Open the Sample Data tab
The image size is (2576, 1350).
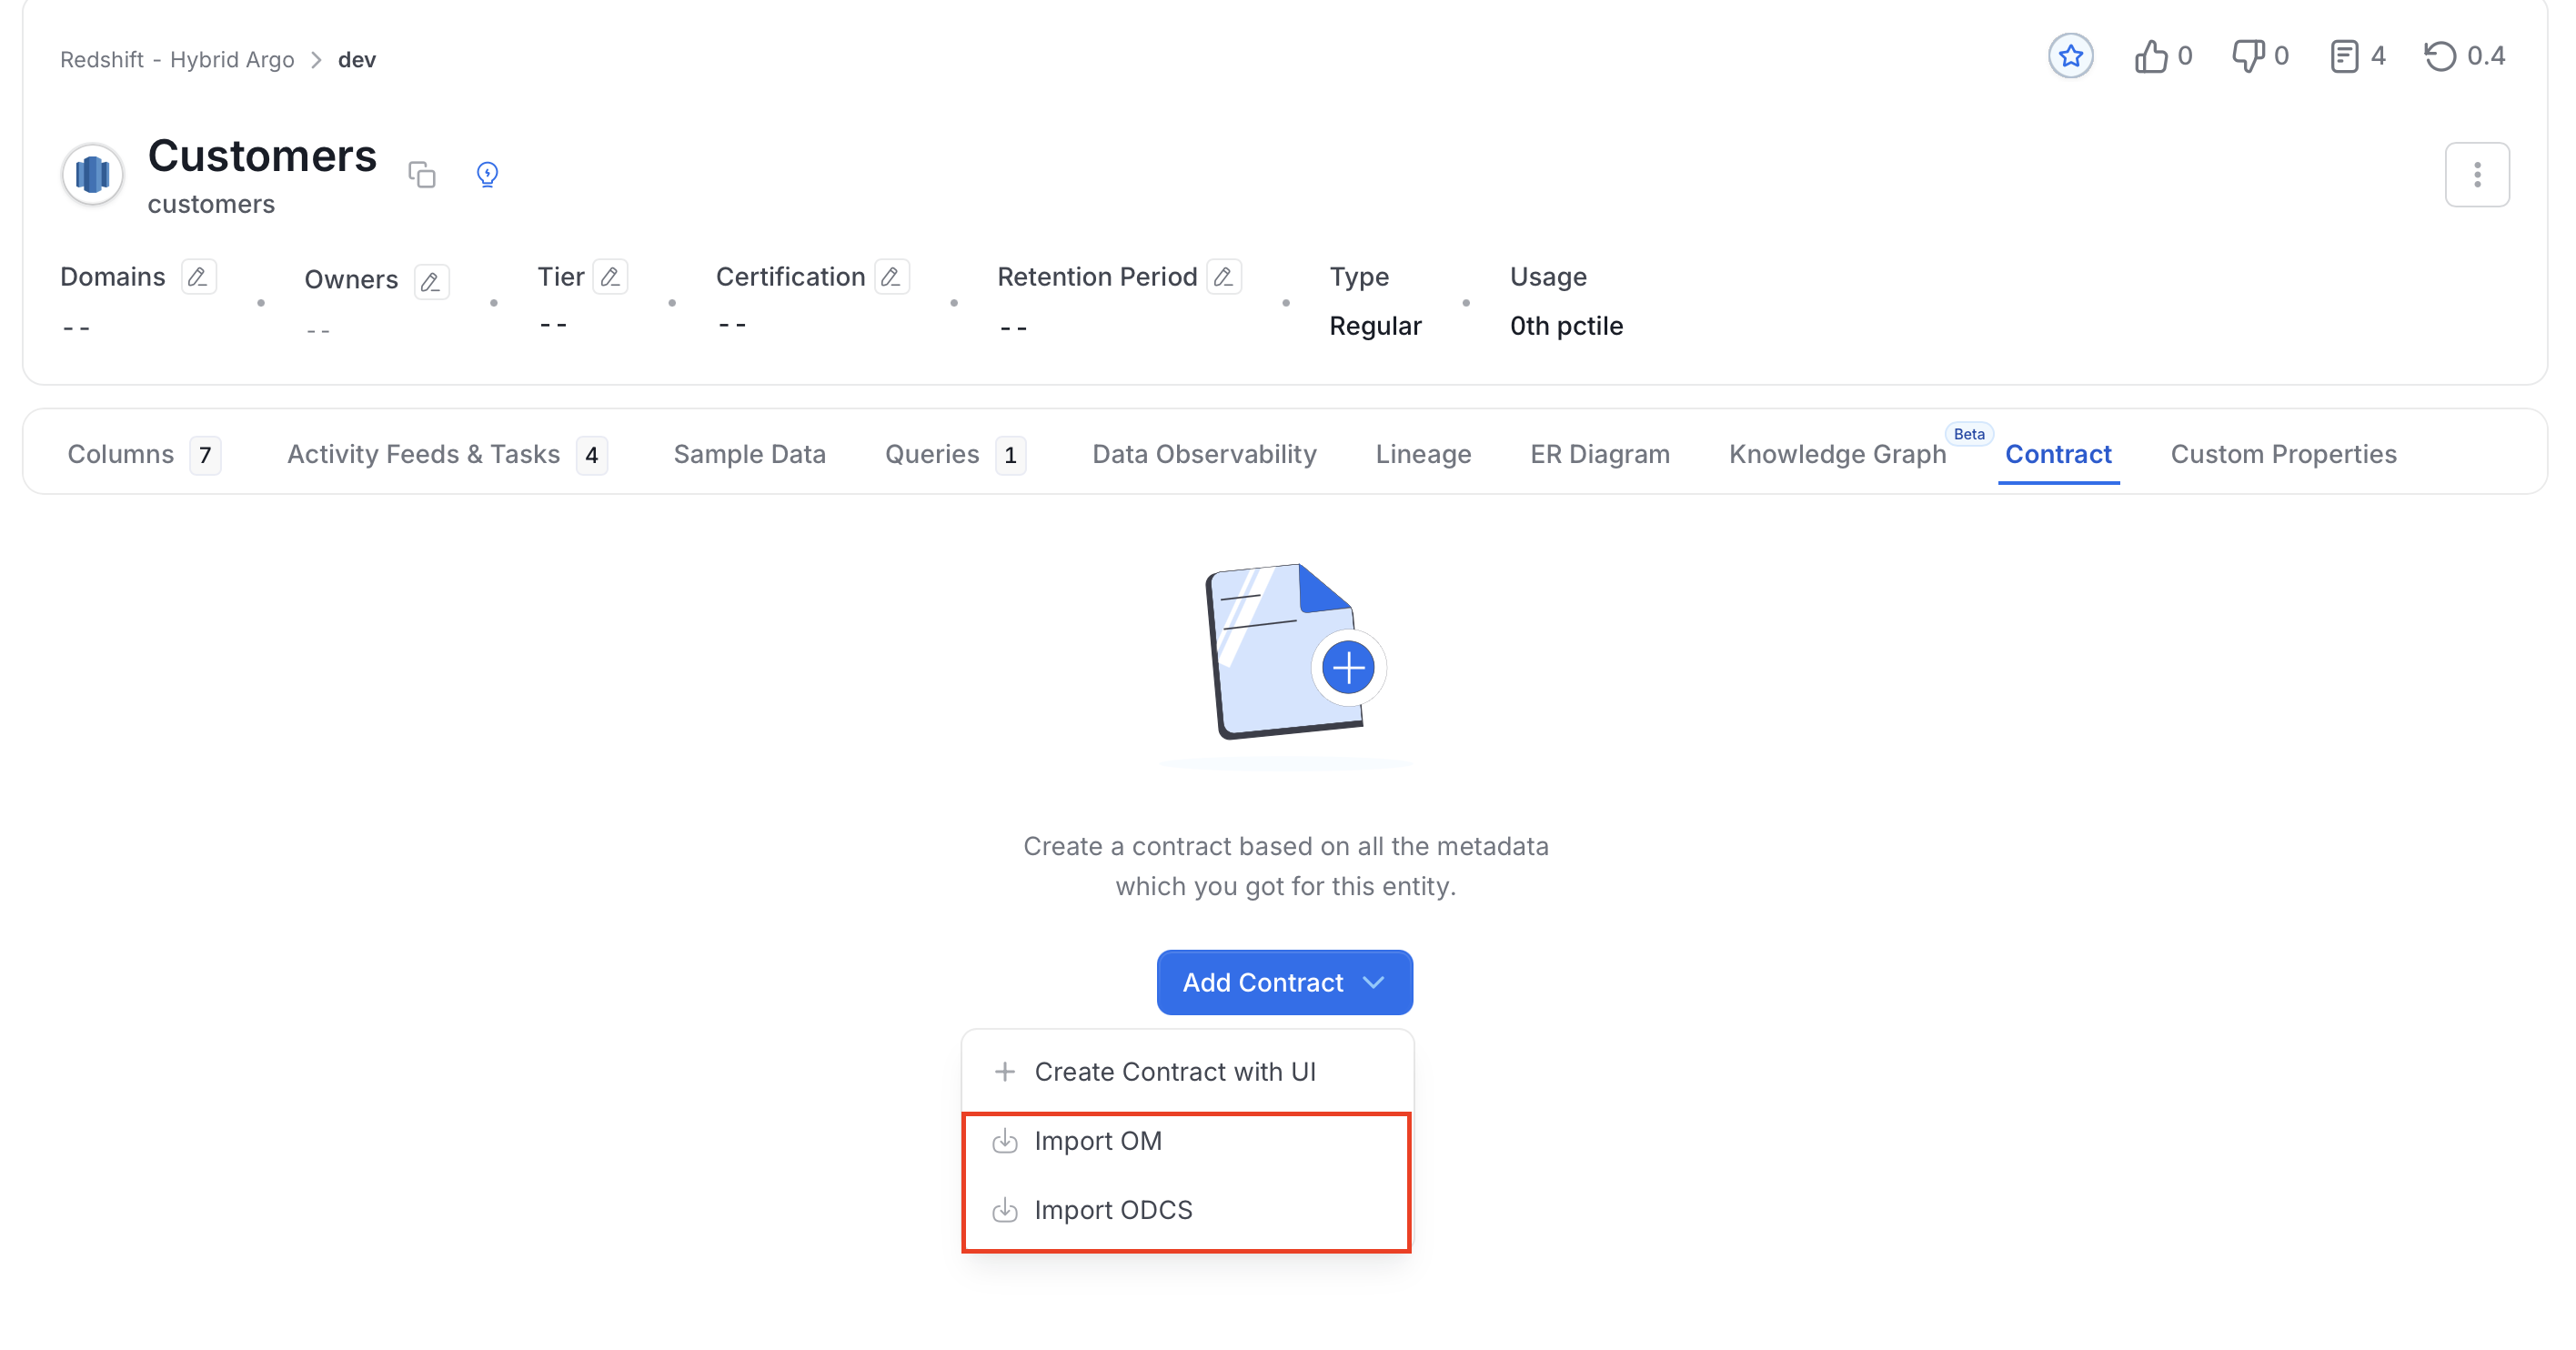[749, 454]
